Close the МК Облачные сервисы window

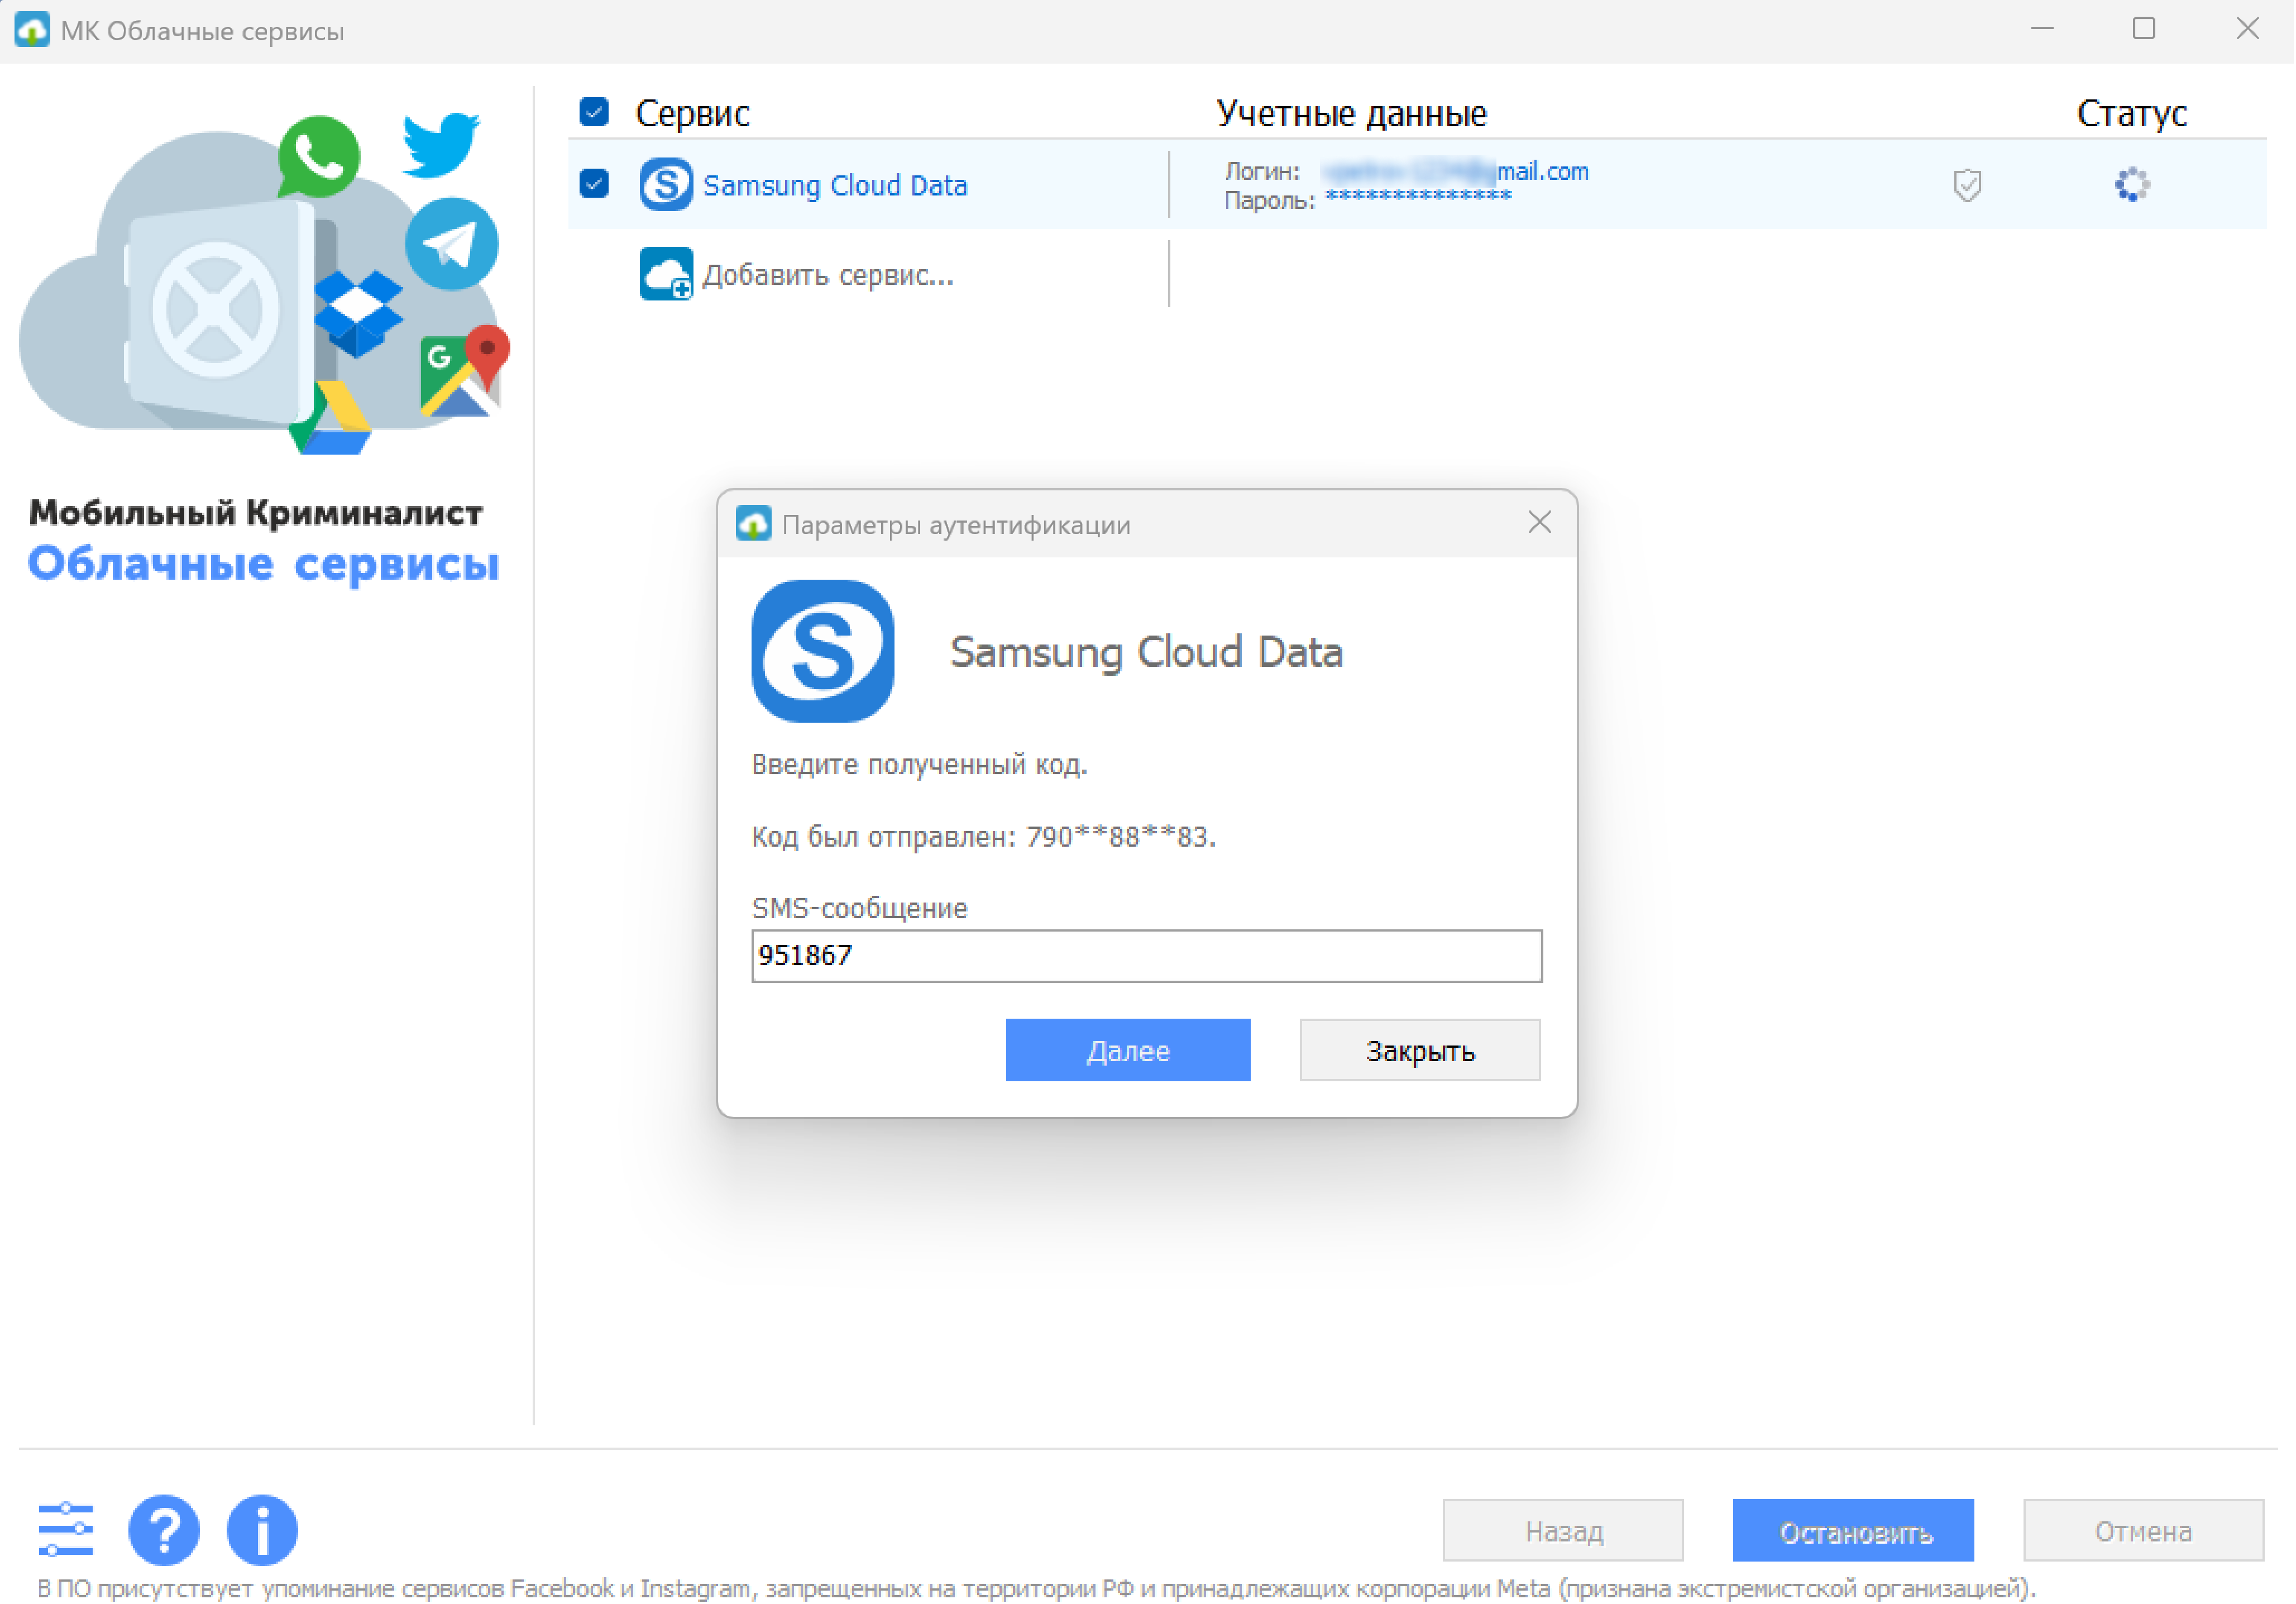pyautogui.click(x=2247, y=29)
